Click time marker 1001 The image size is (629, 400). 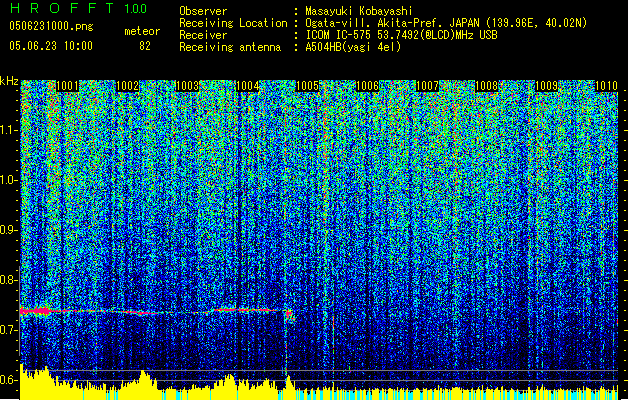click(x=67, y=86)
